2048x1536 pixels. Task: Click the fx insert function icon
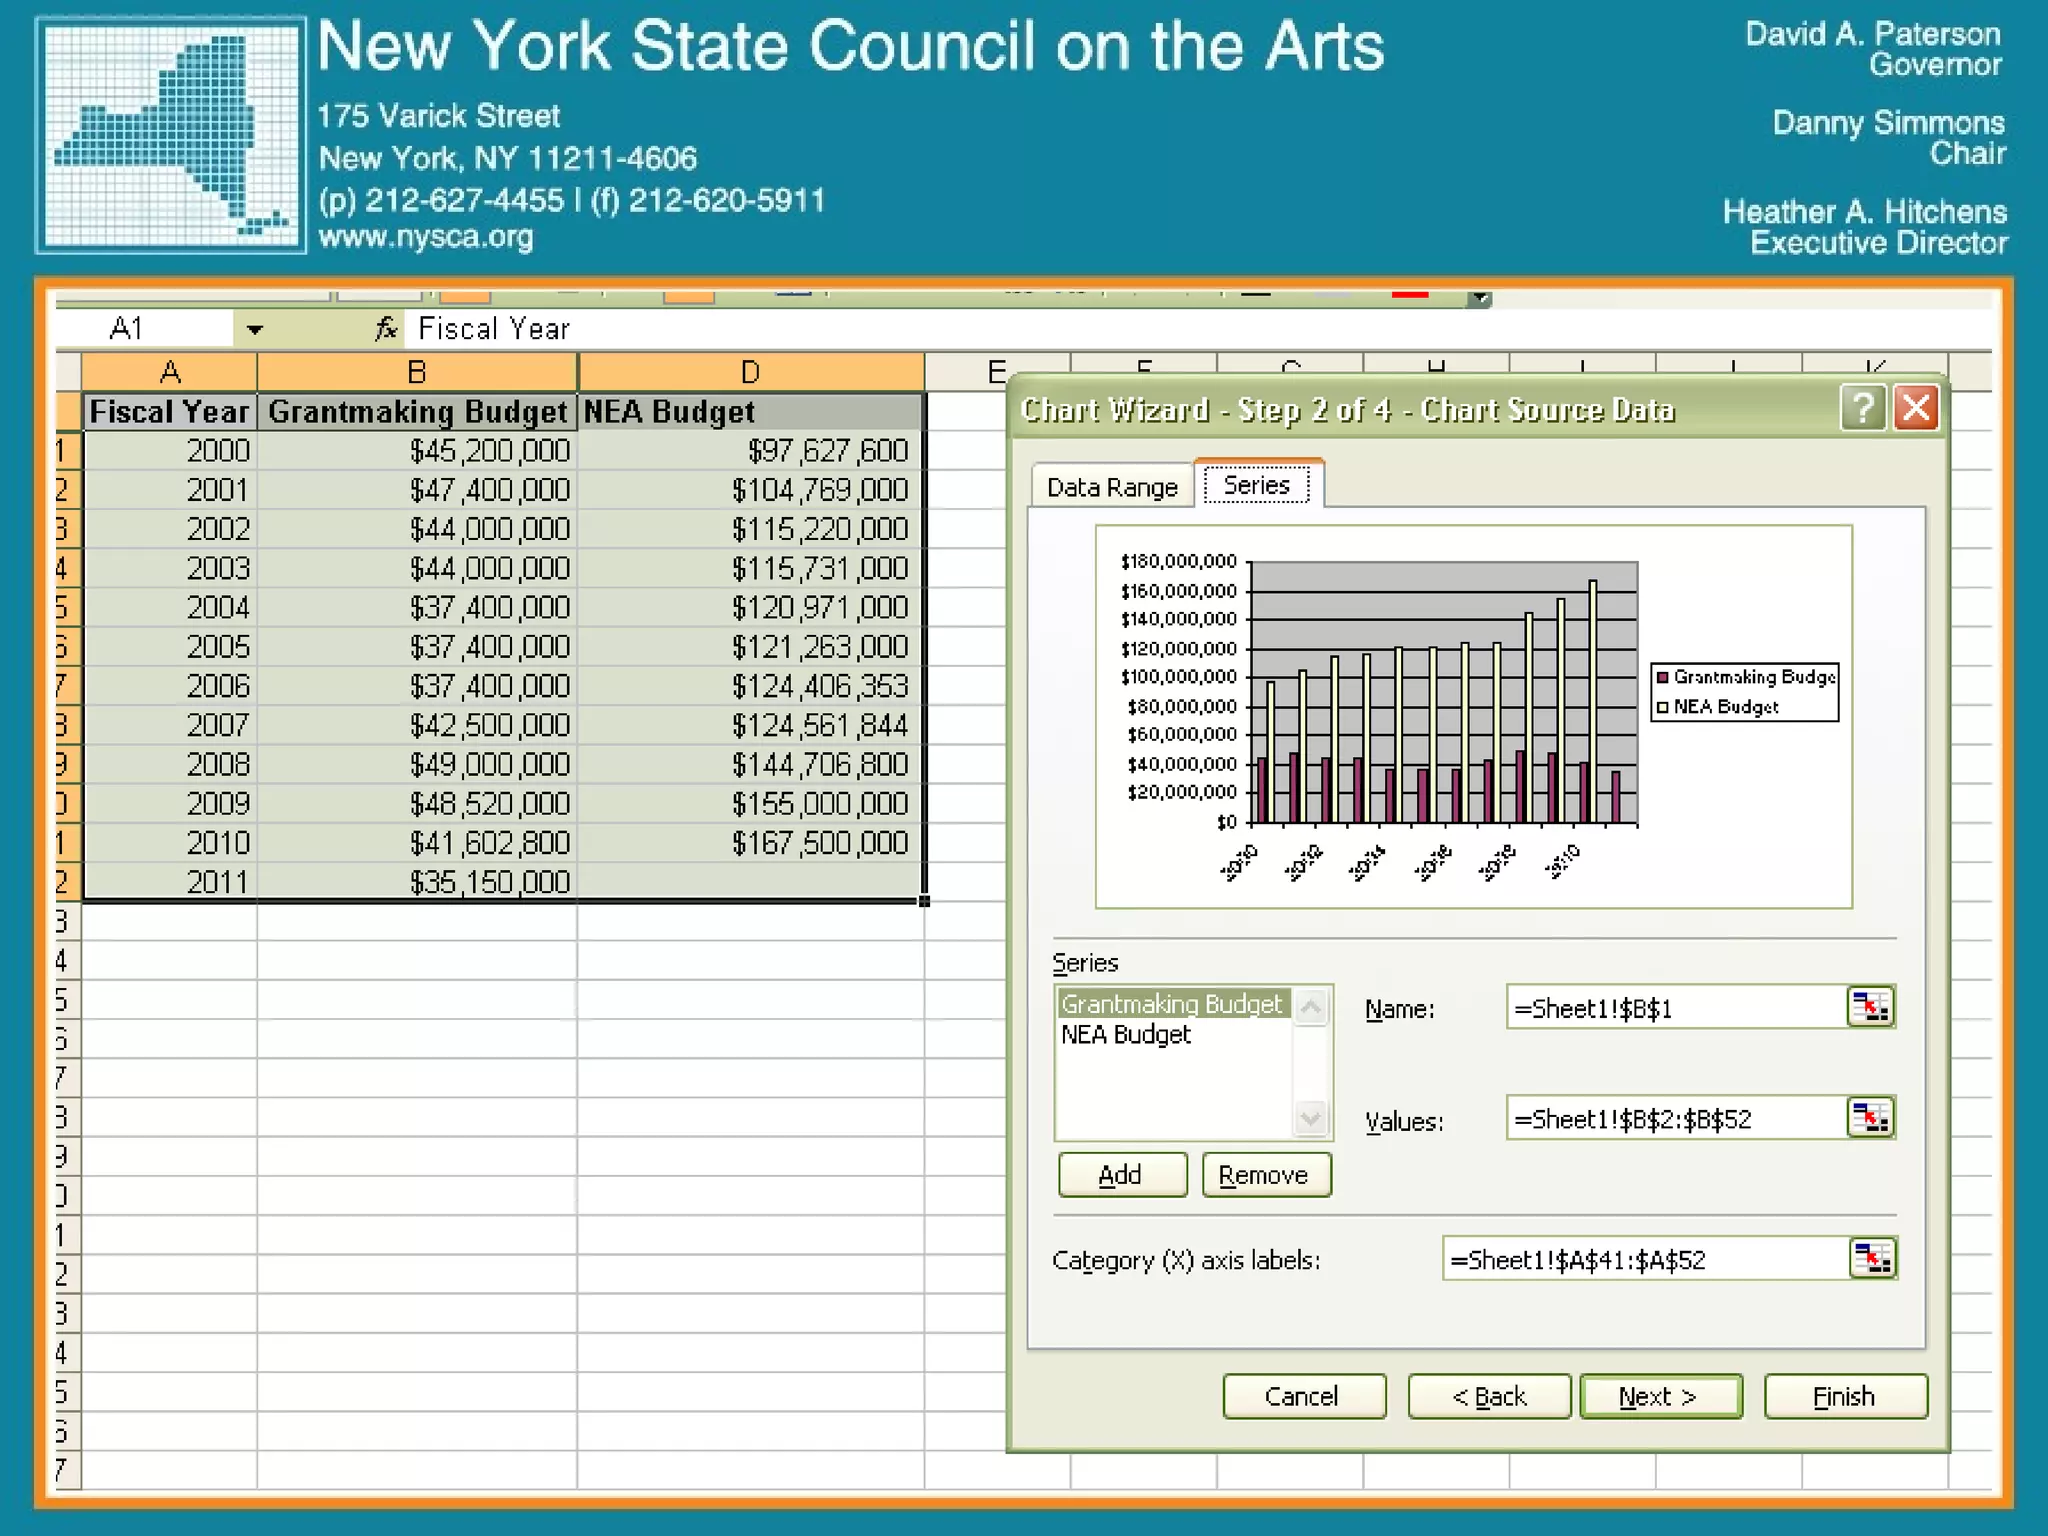click(x=386, y=328)
